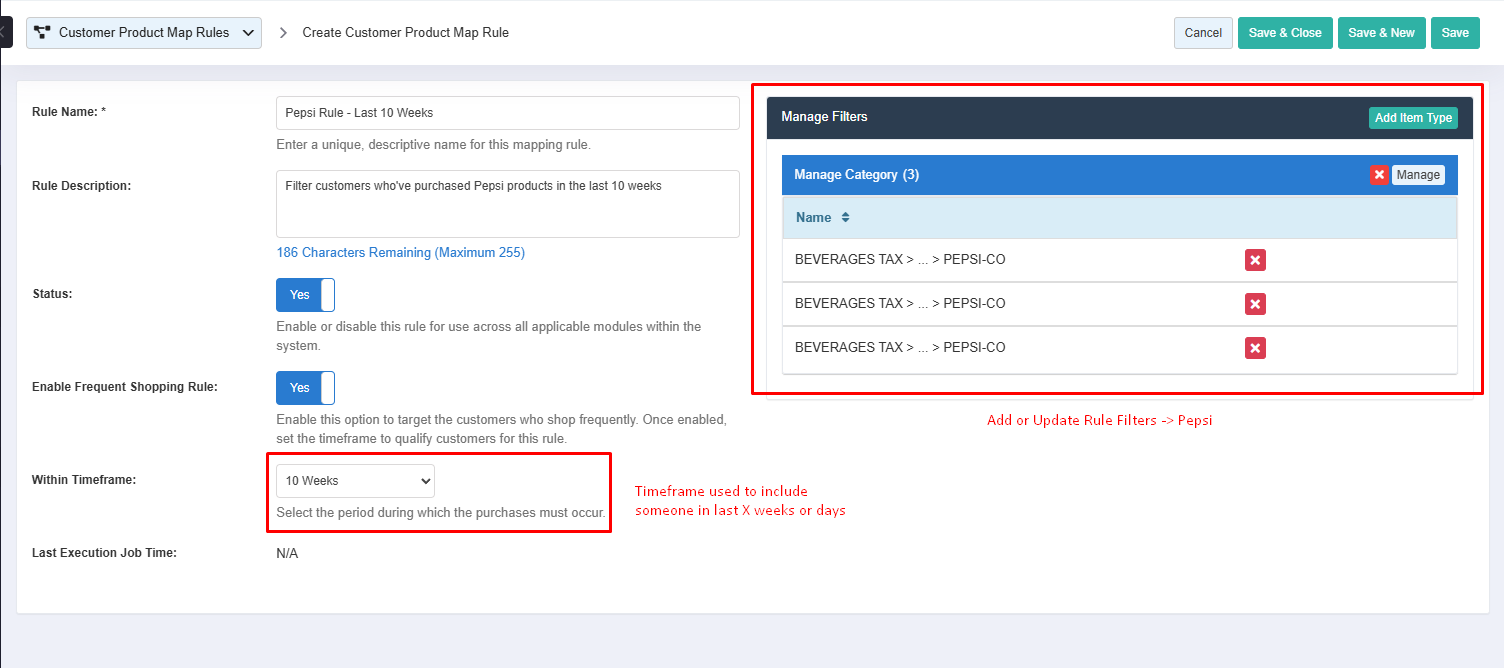Viewport: 1504px width, 668px height.
Task: Select the Create Customer Product Map Rule breadcrumb
Action: [x=405, y=33]
